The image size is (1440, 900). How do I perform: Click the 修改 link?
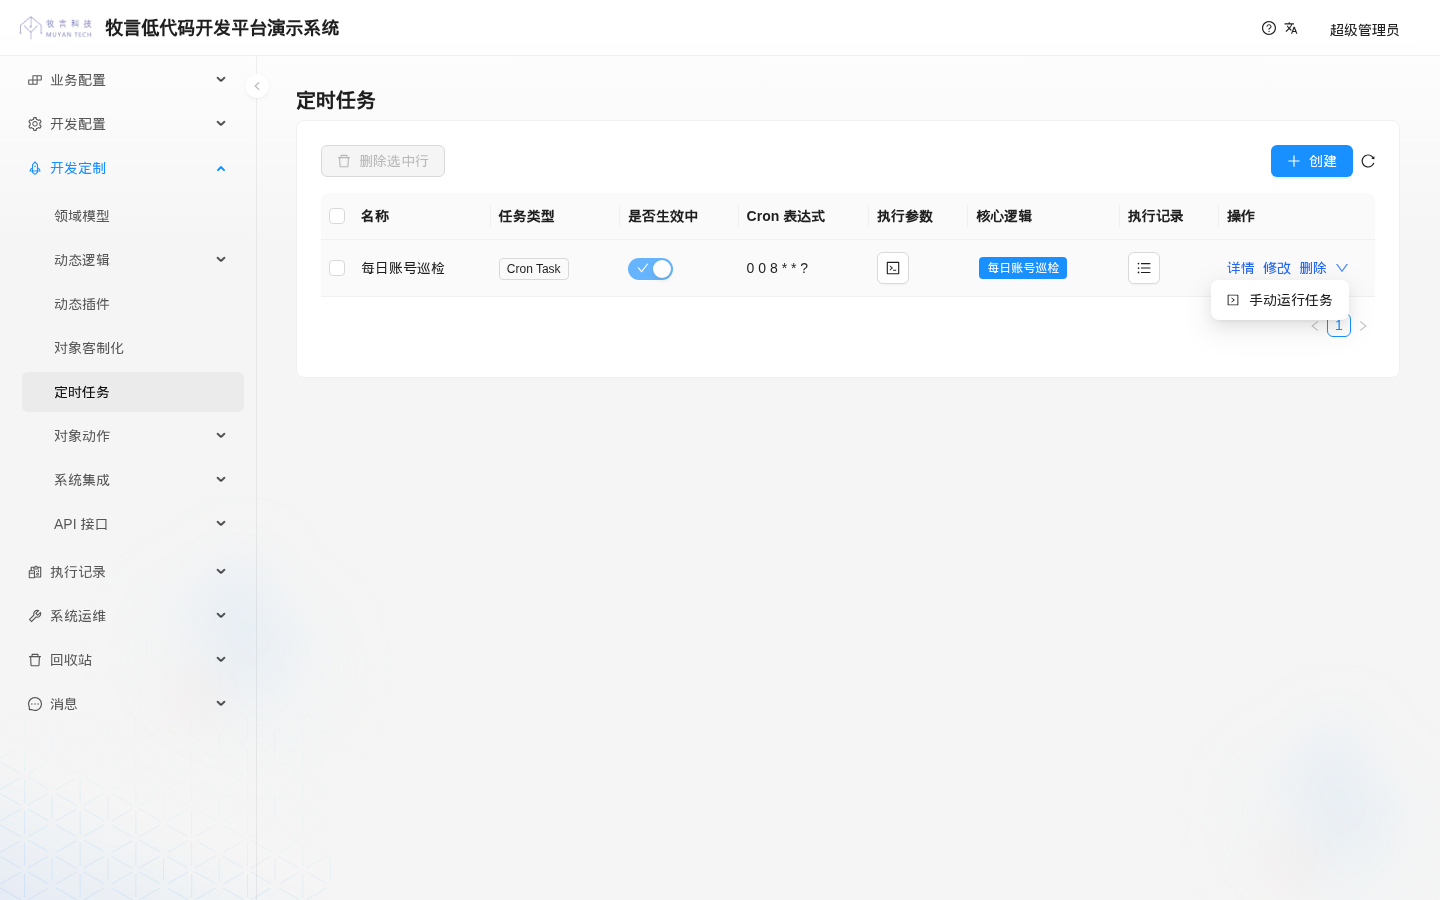[x=1277, y=268]
